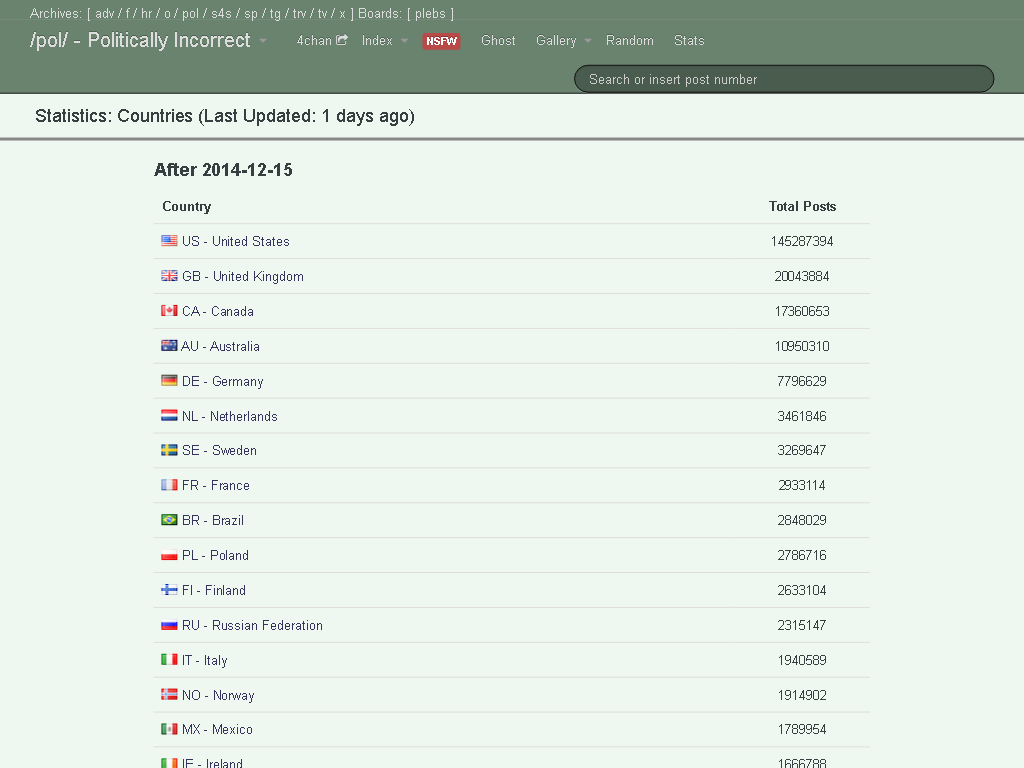Screen dimensions: 1024x768
Task: Click the United Kingdom flag icon
Action: pos(169,276)
